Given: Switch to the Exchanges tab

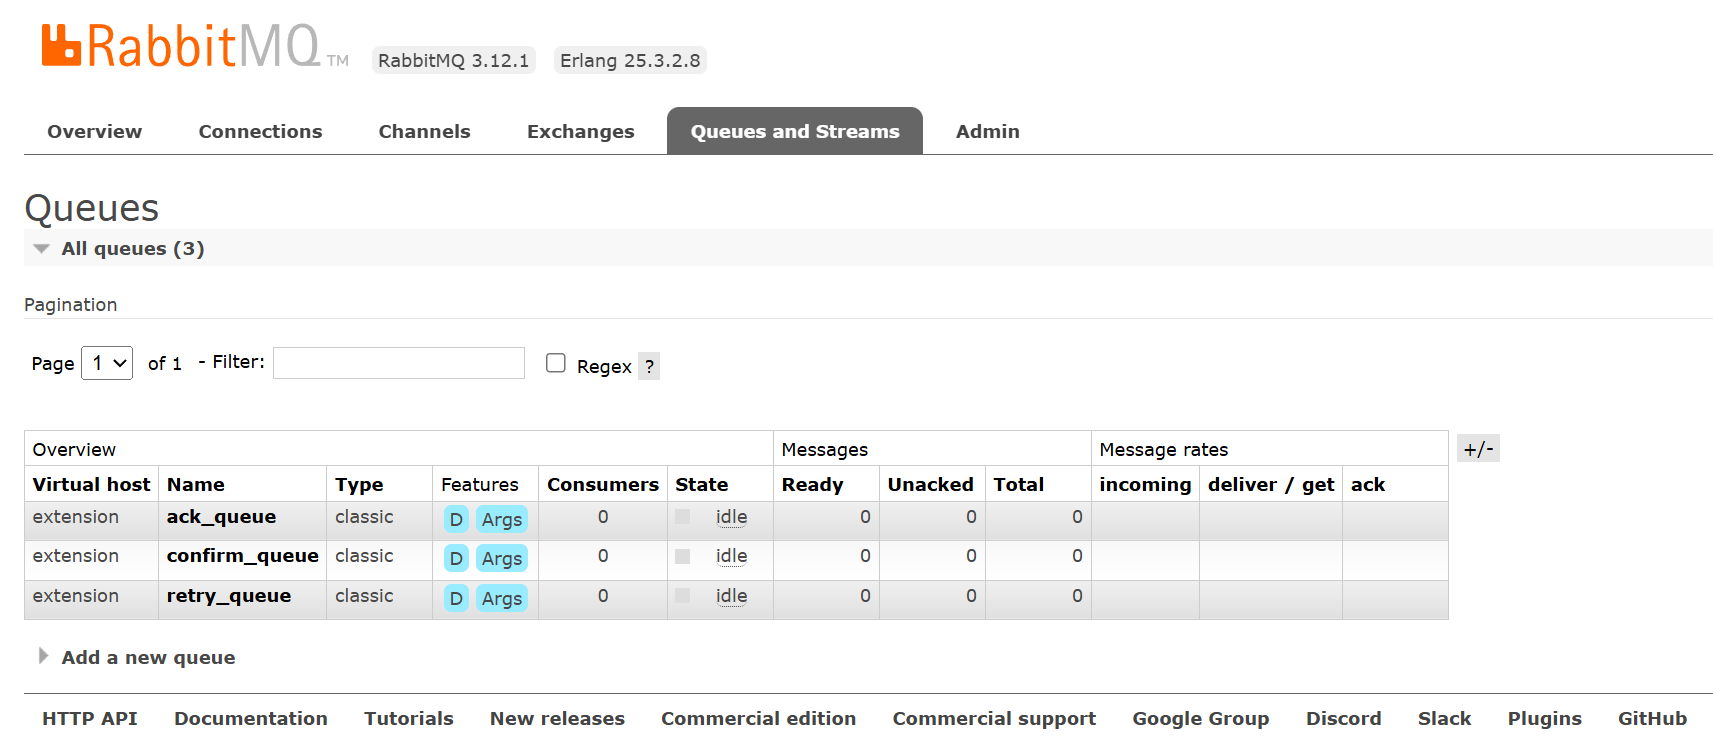Looking at the screenshot, I should click(580, 132).
